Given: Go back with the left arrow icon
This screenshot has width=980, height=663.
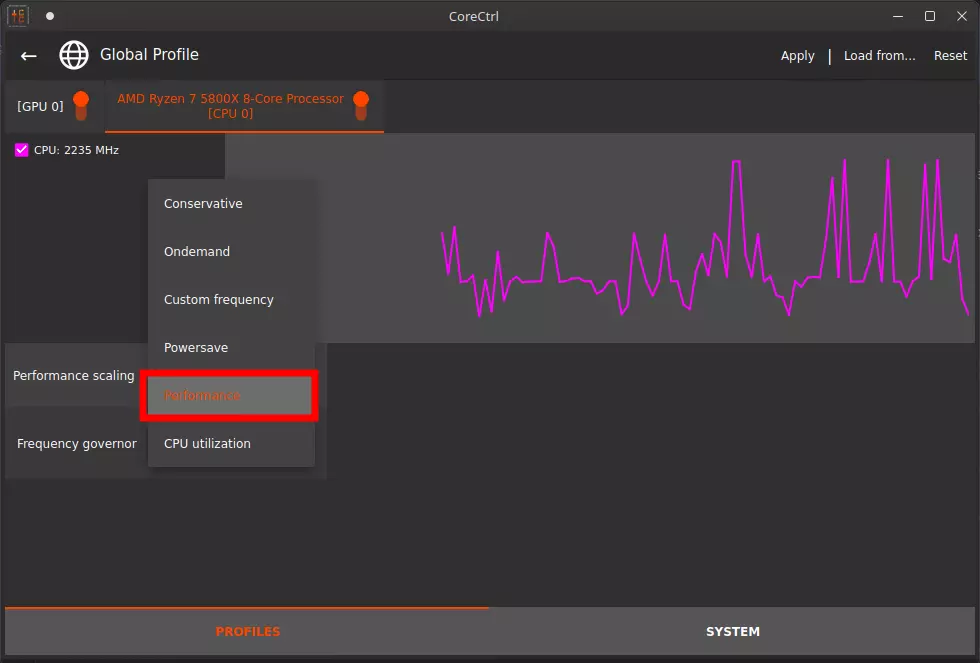Looking at the screenshot, I should 29,56.
